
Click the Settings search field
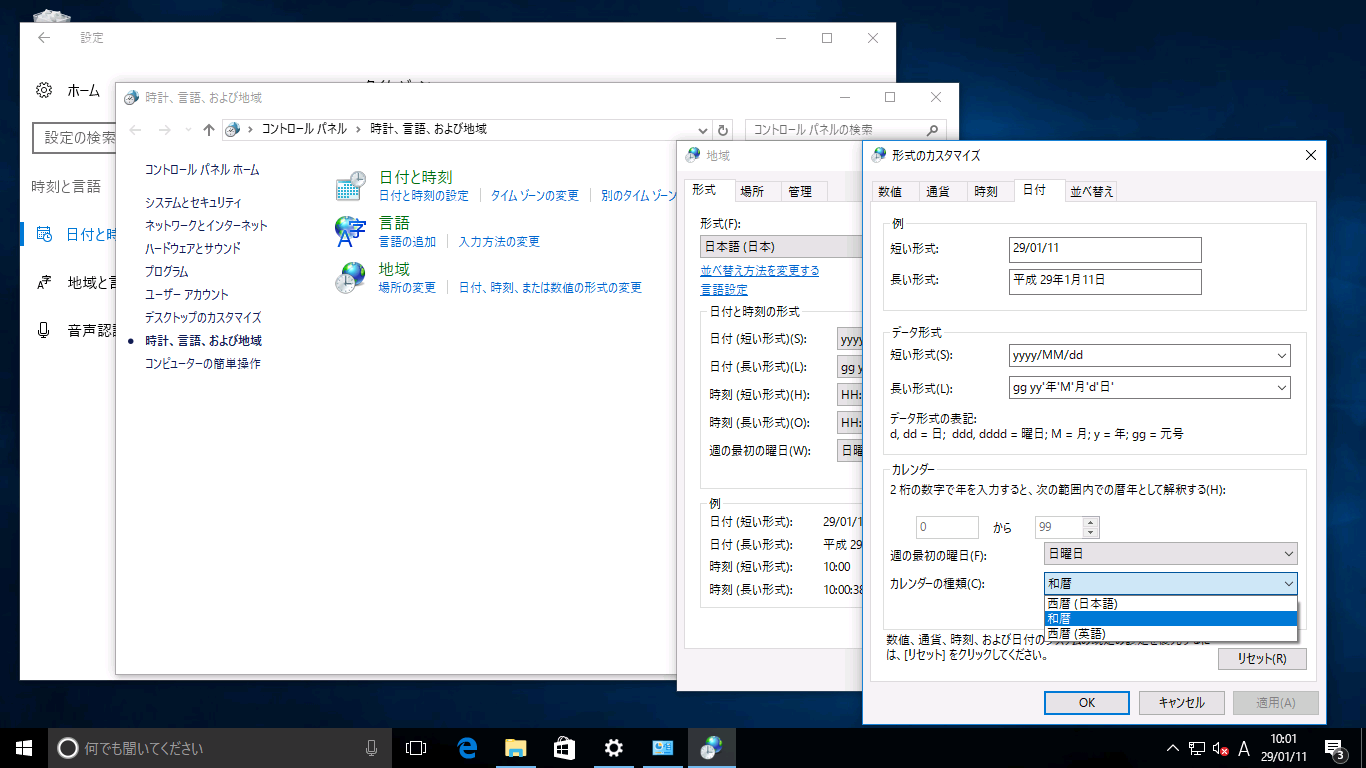76,138
